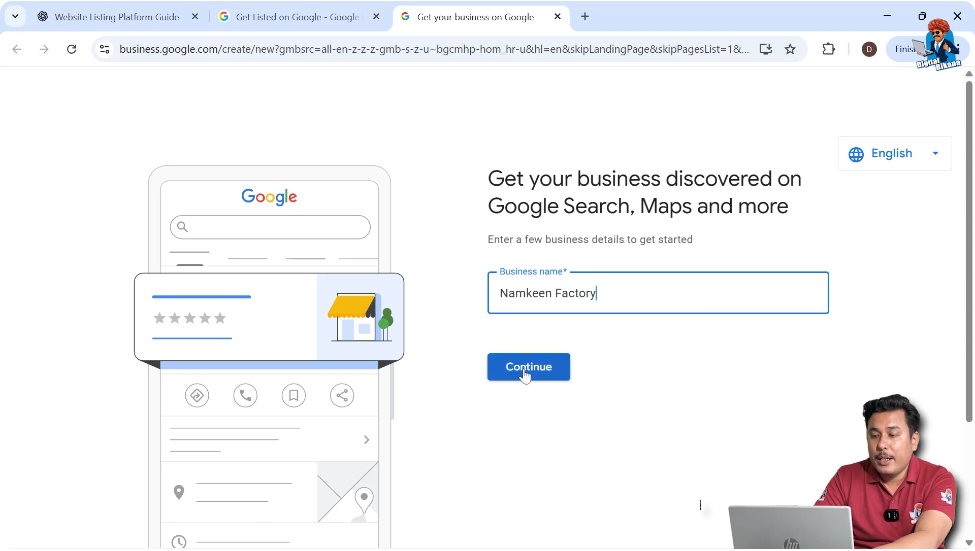Click the phone call icon in illustration

tap(246, 396)
